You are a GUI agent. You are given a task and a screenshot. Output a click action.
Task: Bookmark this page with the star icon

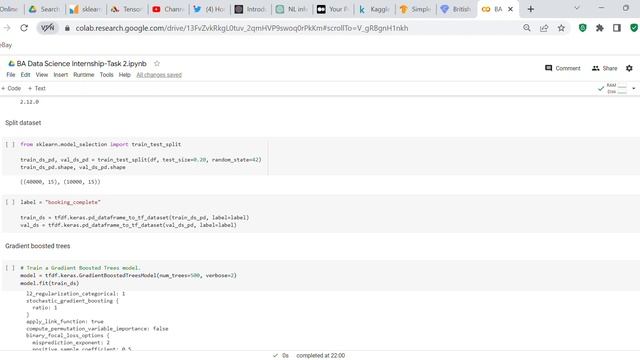pyautogui.click(x=561, y=28)
